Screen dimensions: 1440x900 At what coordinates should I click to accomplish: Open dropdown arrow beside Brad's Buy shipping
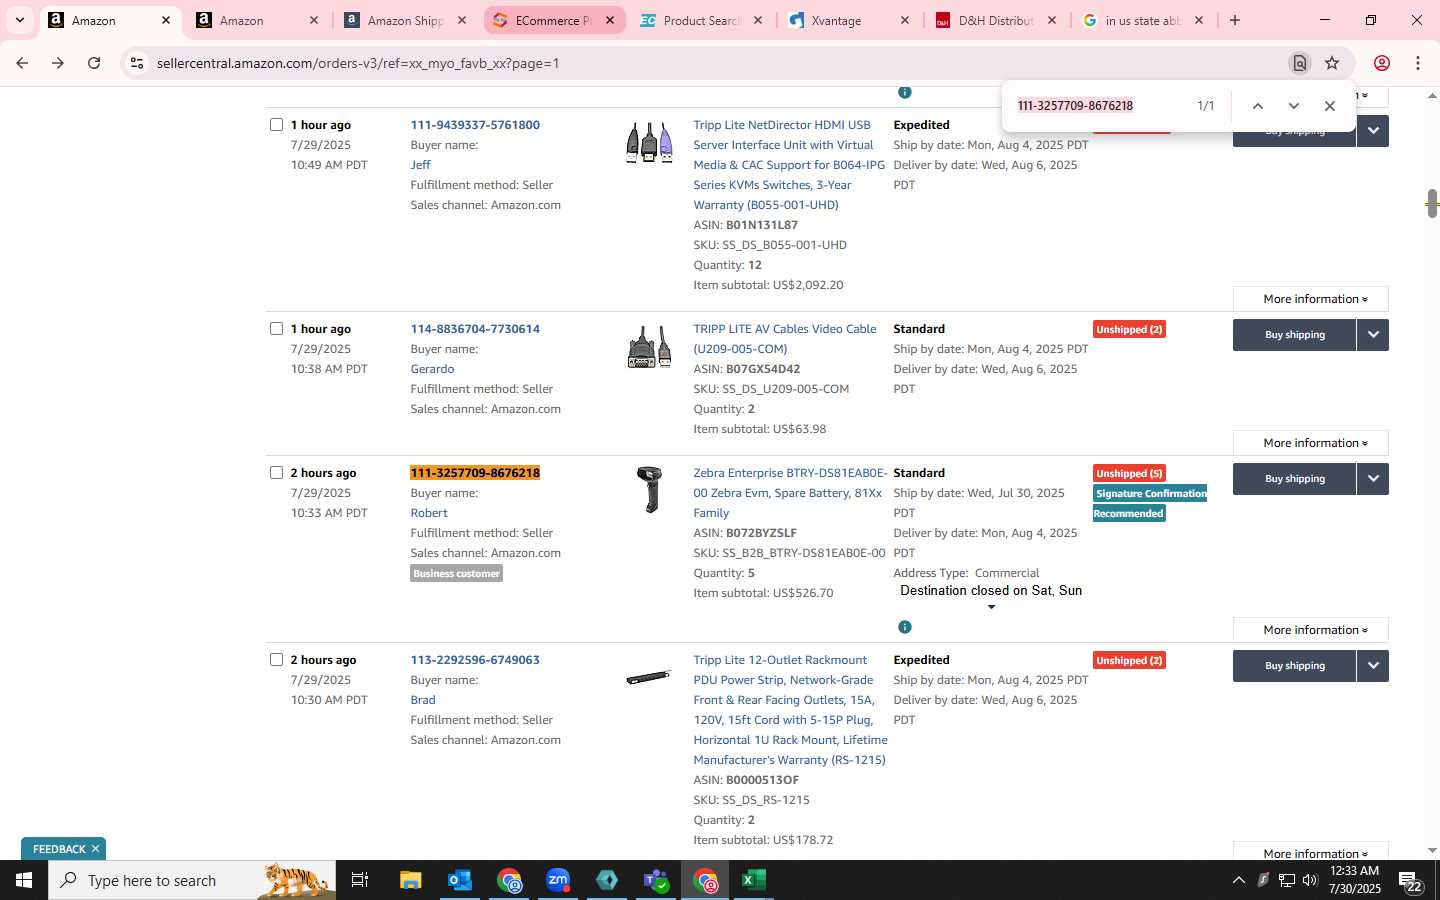[x=1373, y=666]
